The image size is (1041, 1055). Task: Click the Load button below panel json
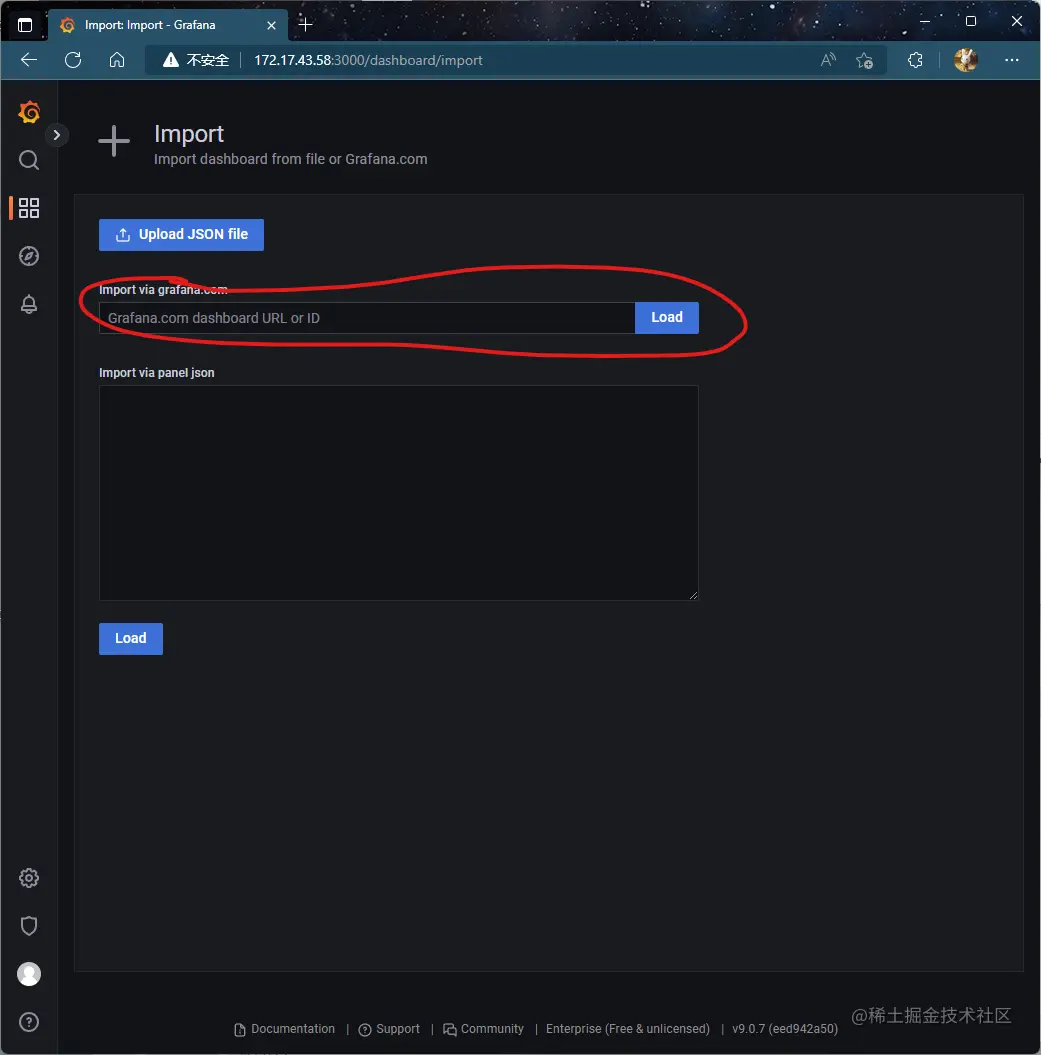[131, 639]
